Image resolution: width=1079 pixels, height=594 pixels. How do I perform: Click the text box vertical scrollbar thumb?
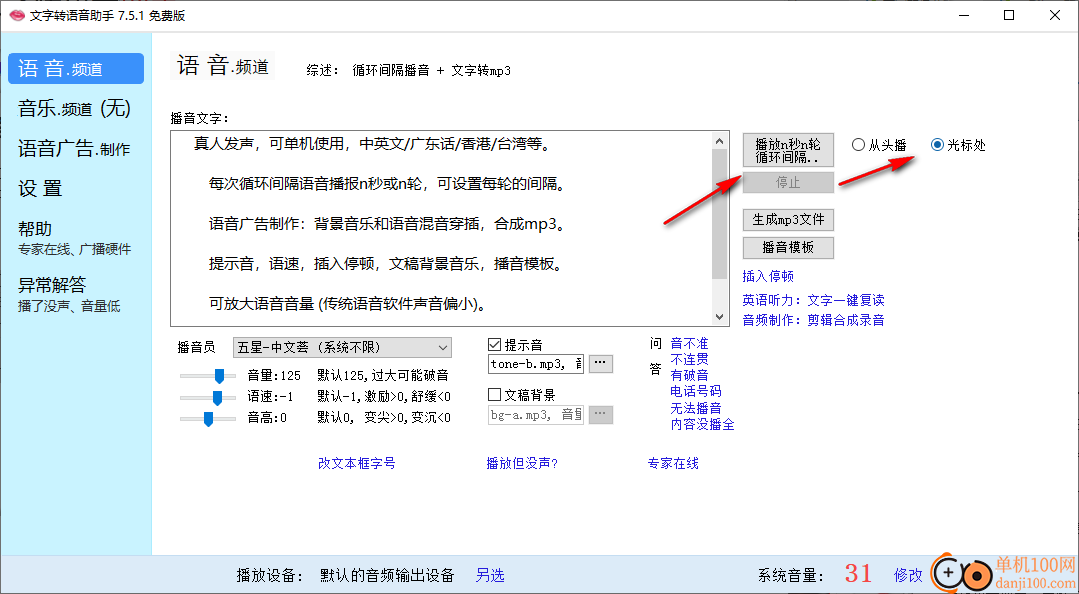pyautogui.click(x=720, y=213)
